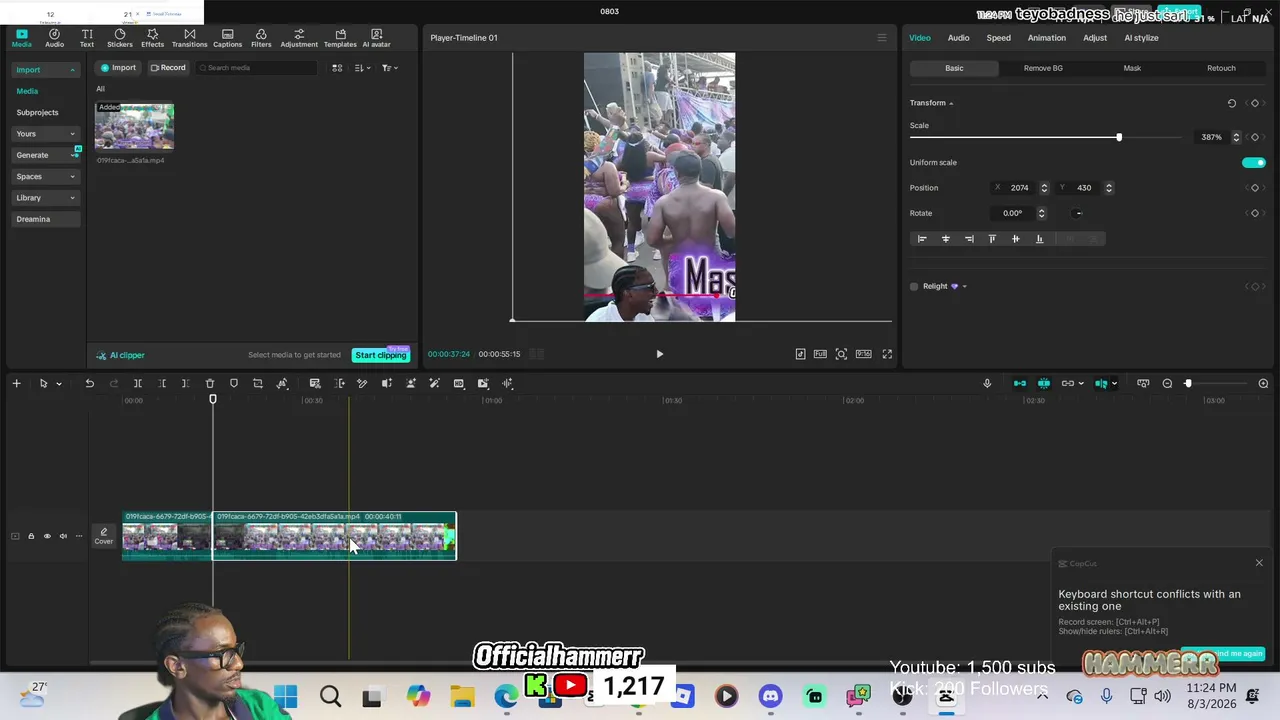Image resolution: width=1280 pixels, height=720 pixels.
Task: Open the Transitions tab
Action: pos(189,38)
